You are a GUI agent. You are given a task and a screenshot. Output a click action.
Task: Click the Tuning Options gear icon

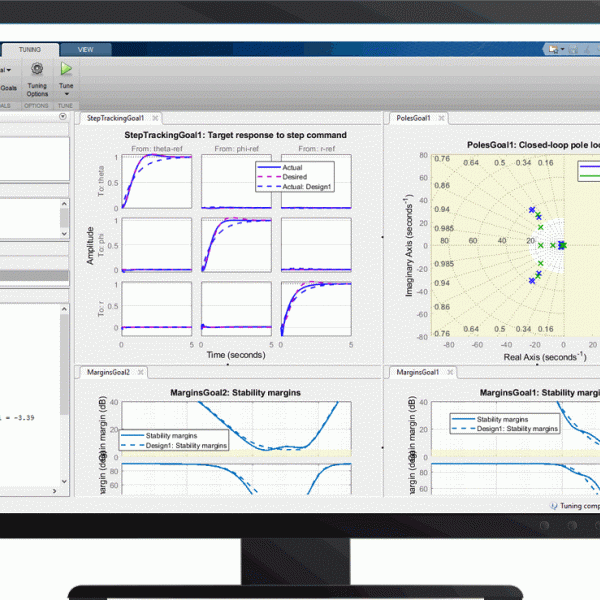(x=36, y=69)
